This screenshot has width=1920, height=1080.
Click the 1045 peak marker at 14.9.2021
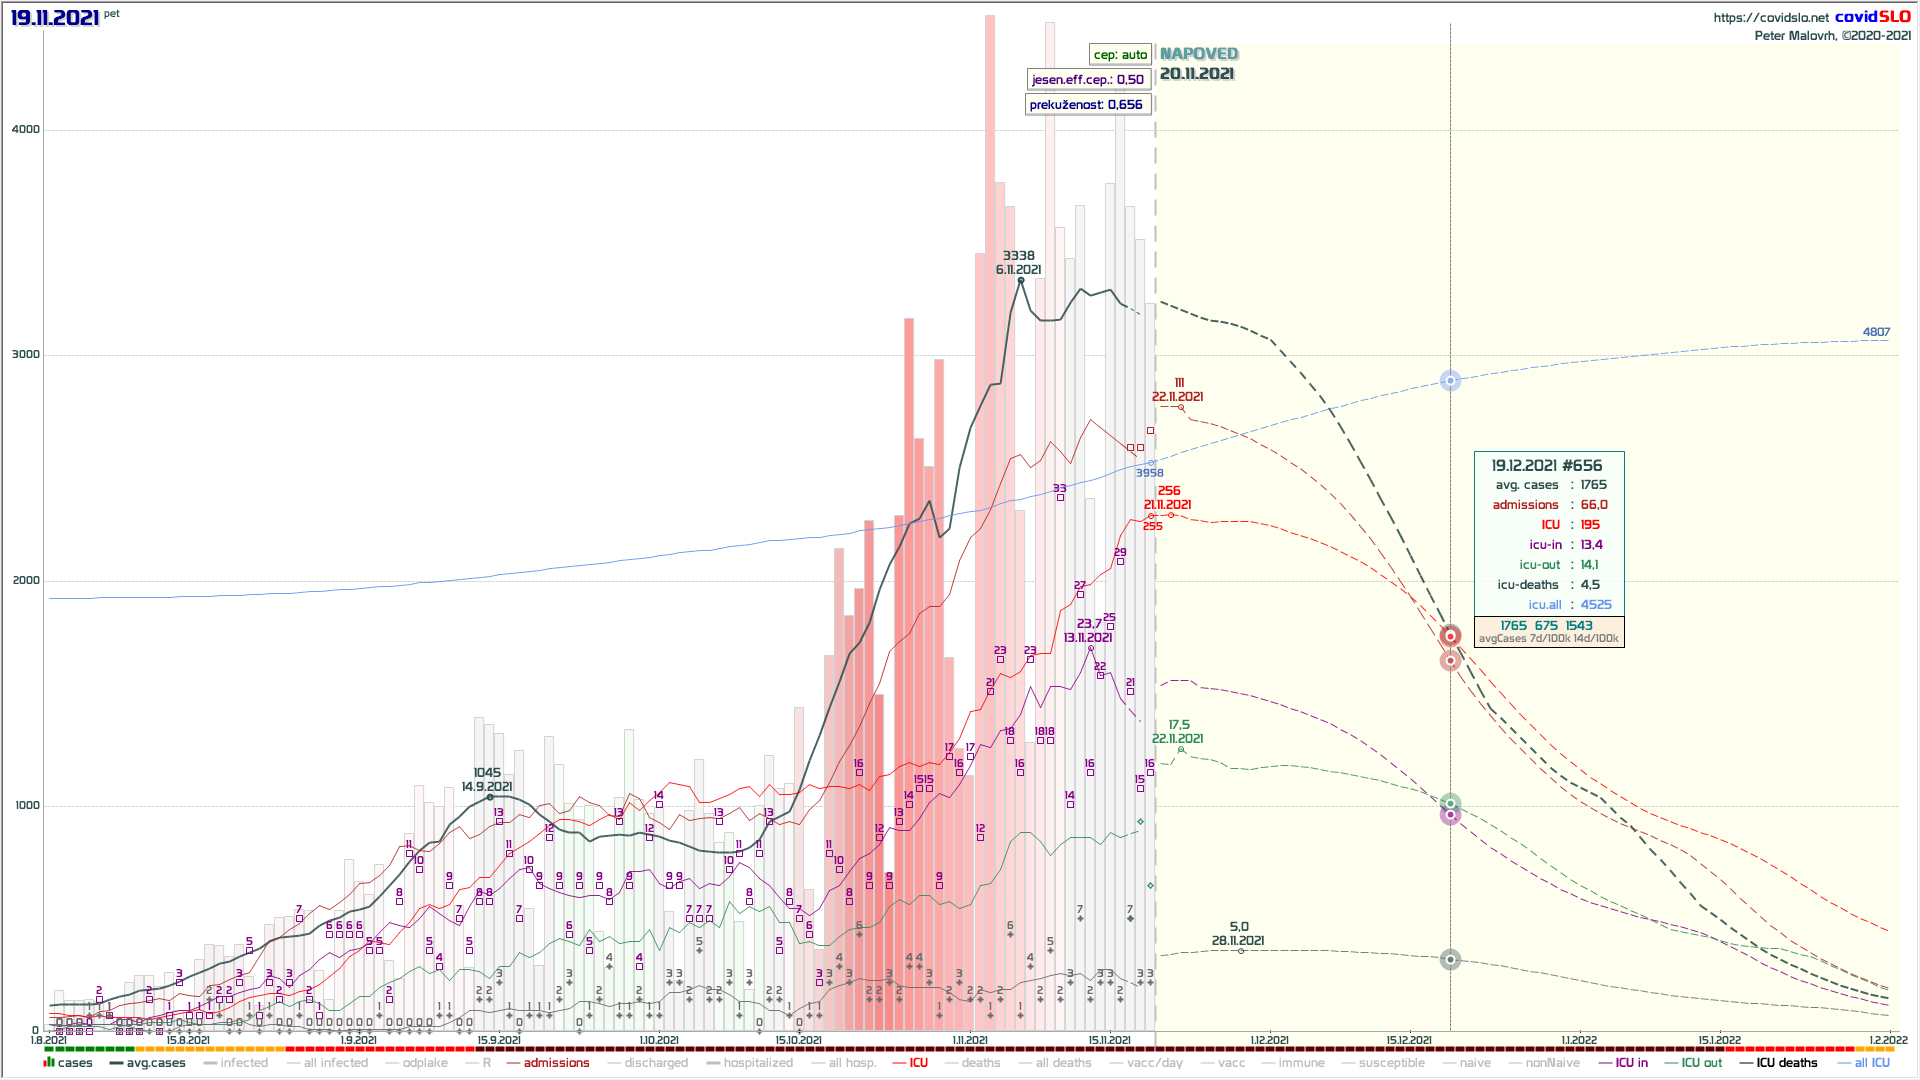[x=489, y=797]
